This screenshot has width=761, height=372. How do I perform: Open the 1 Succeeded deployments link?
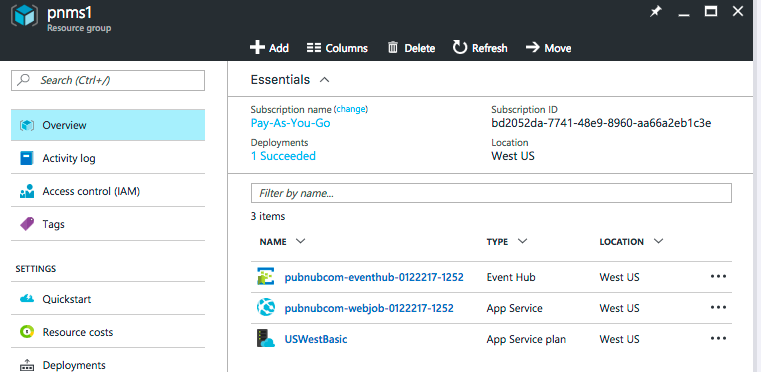283,156
